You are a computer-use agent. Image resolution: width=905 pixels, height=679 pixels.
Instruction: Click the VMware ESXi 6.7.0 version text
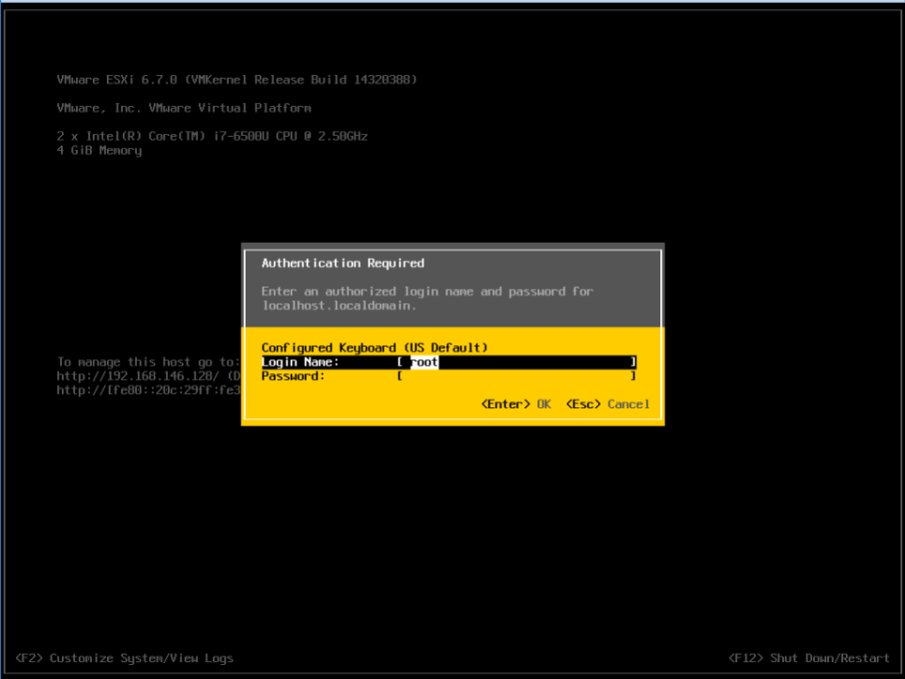(237, 80)
